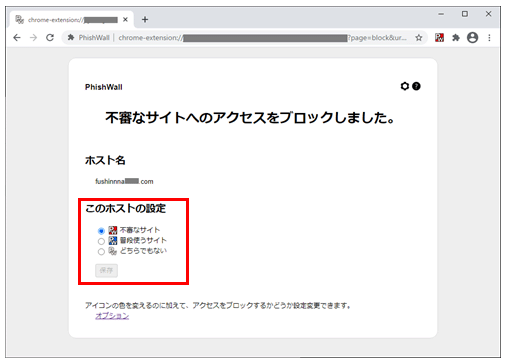Select the どちらでもない radio button
507x364 pixels.
coord(101,252)
